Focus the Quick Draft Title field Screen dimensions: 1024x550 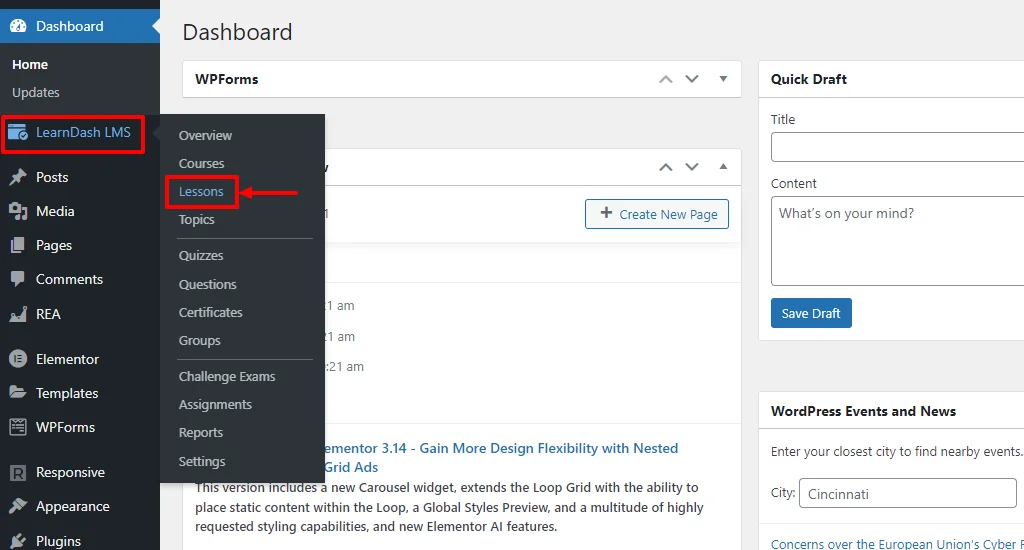(897, 147)
